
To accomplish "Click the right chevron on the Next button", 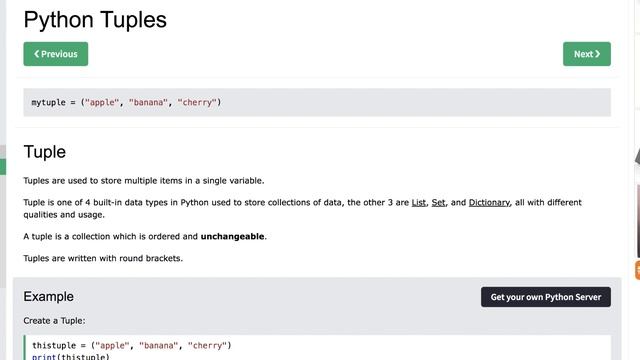I will 598,54.
